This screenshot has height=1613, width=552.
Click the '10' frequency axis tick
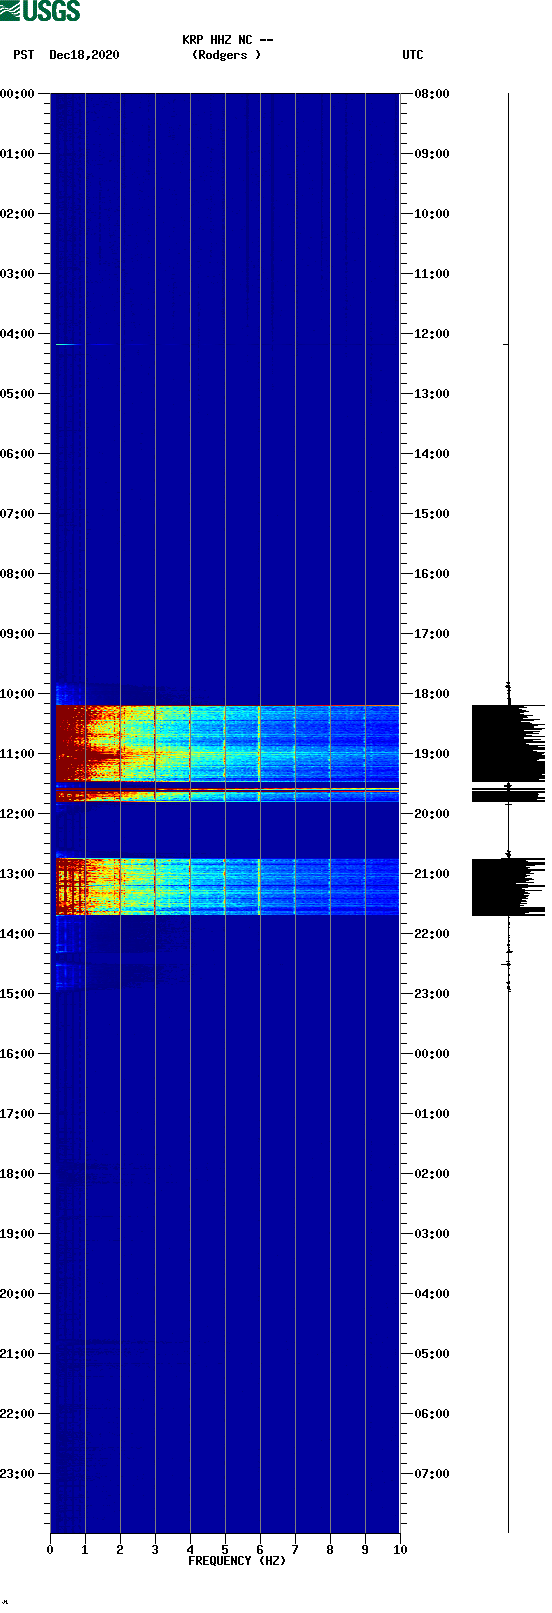pos(400,1550)
